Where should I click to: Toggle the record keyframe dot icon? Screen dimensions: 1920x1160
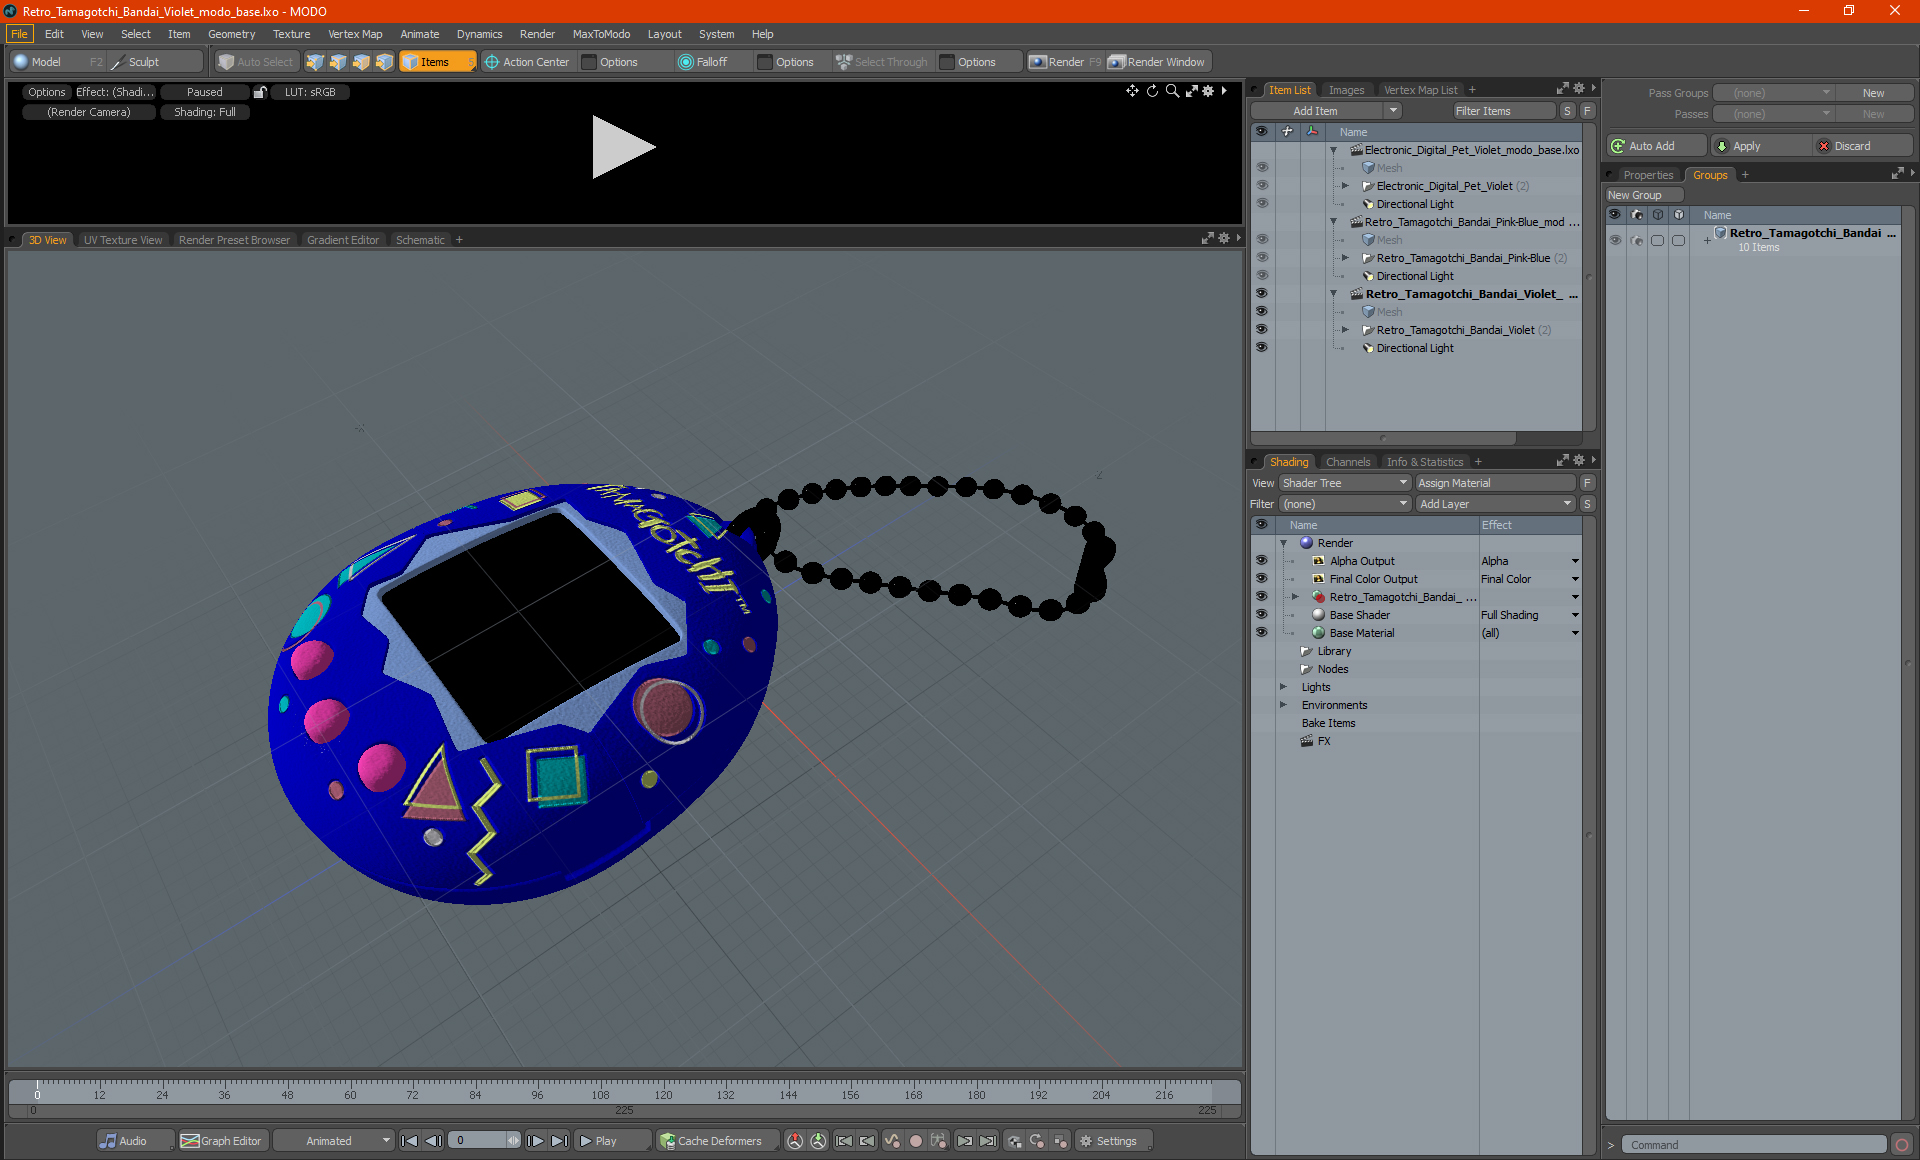pos(915,1141)
